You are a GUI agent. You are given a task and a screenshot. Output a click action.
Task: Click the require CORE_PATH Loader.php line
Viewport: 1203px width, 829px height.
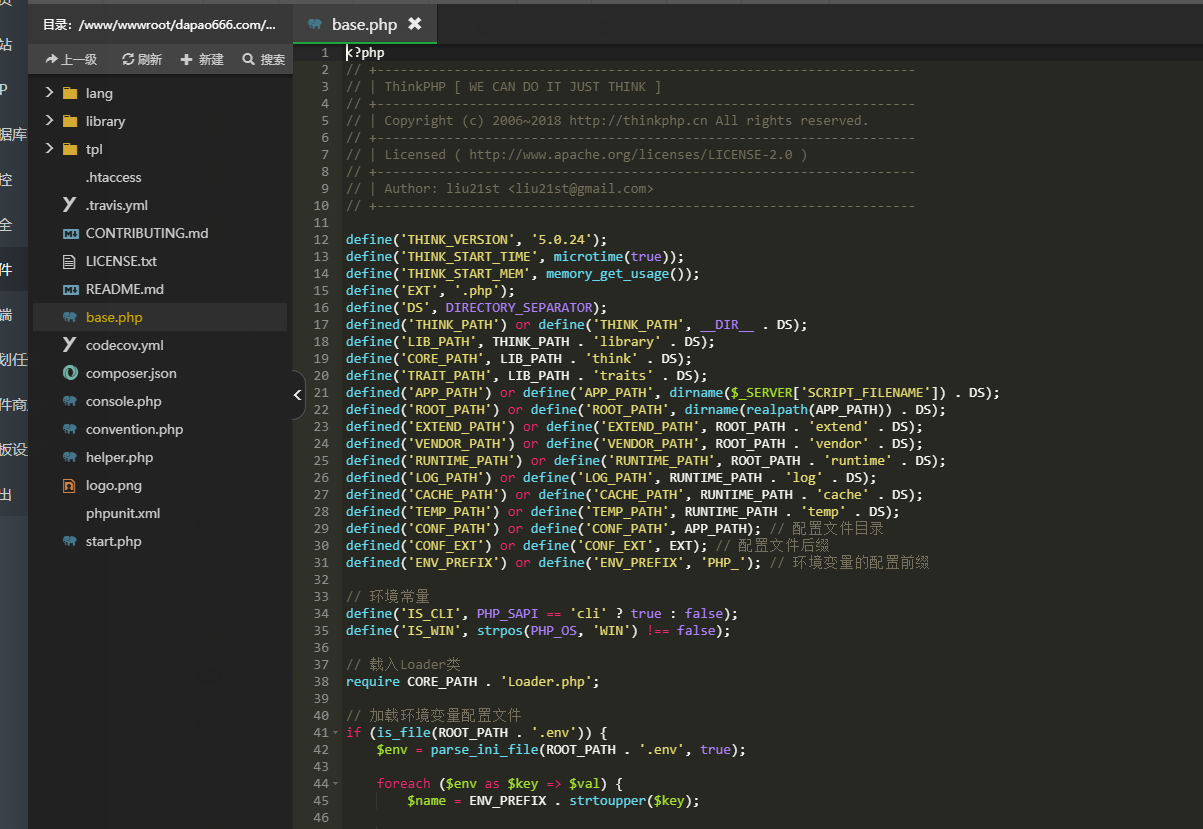(x=472, y=681)
